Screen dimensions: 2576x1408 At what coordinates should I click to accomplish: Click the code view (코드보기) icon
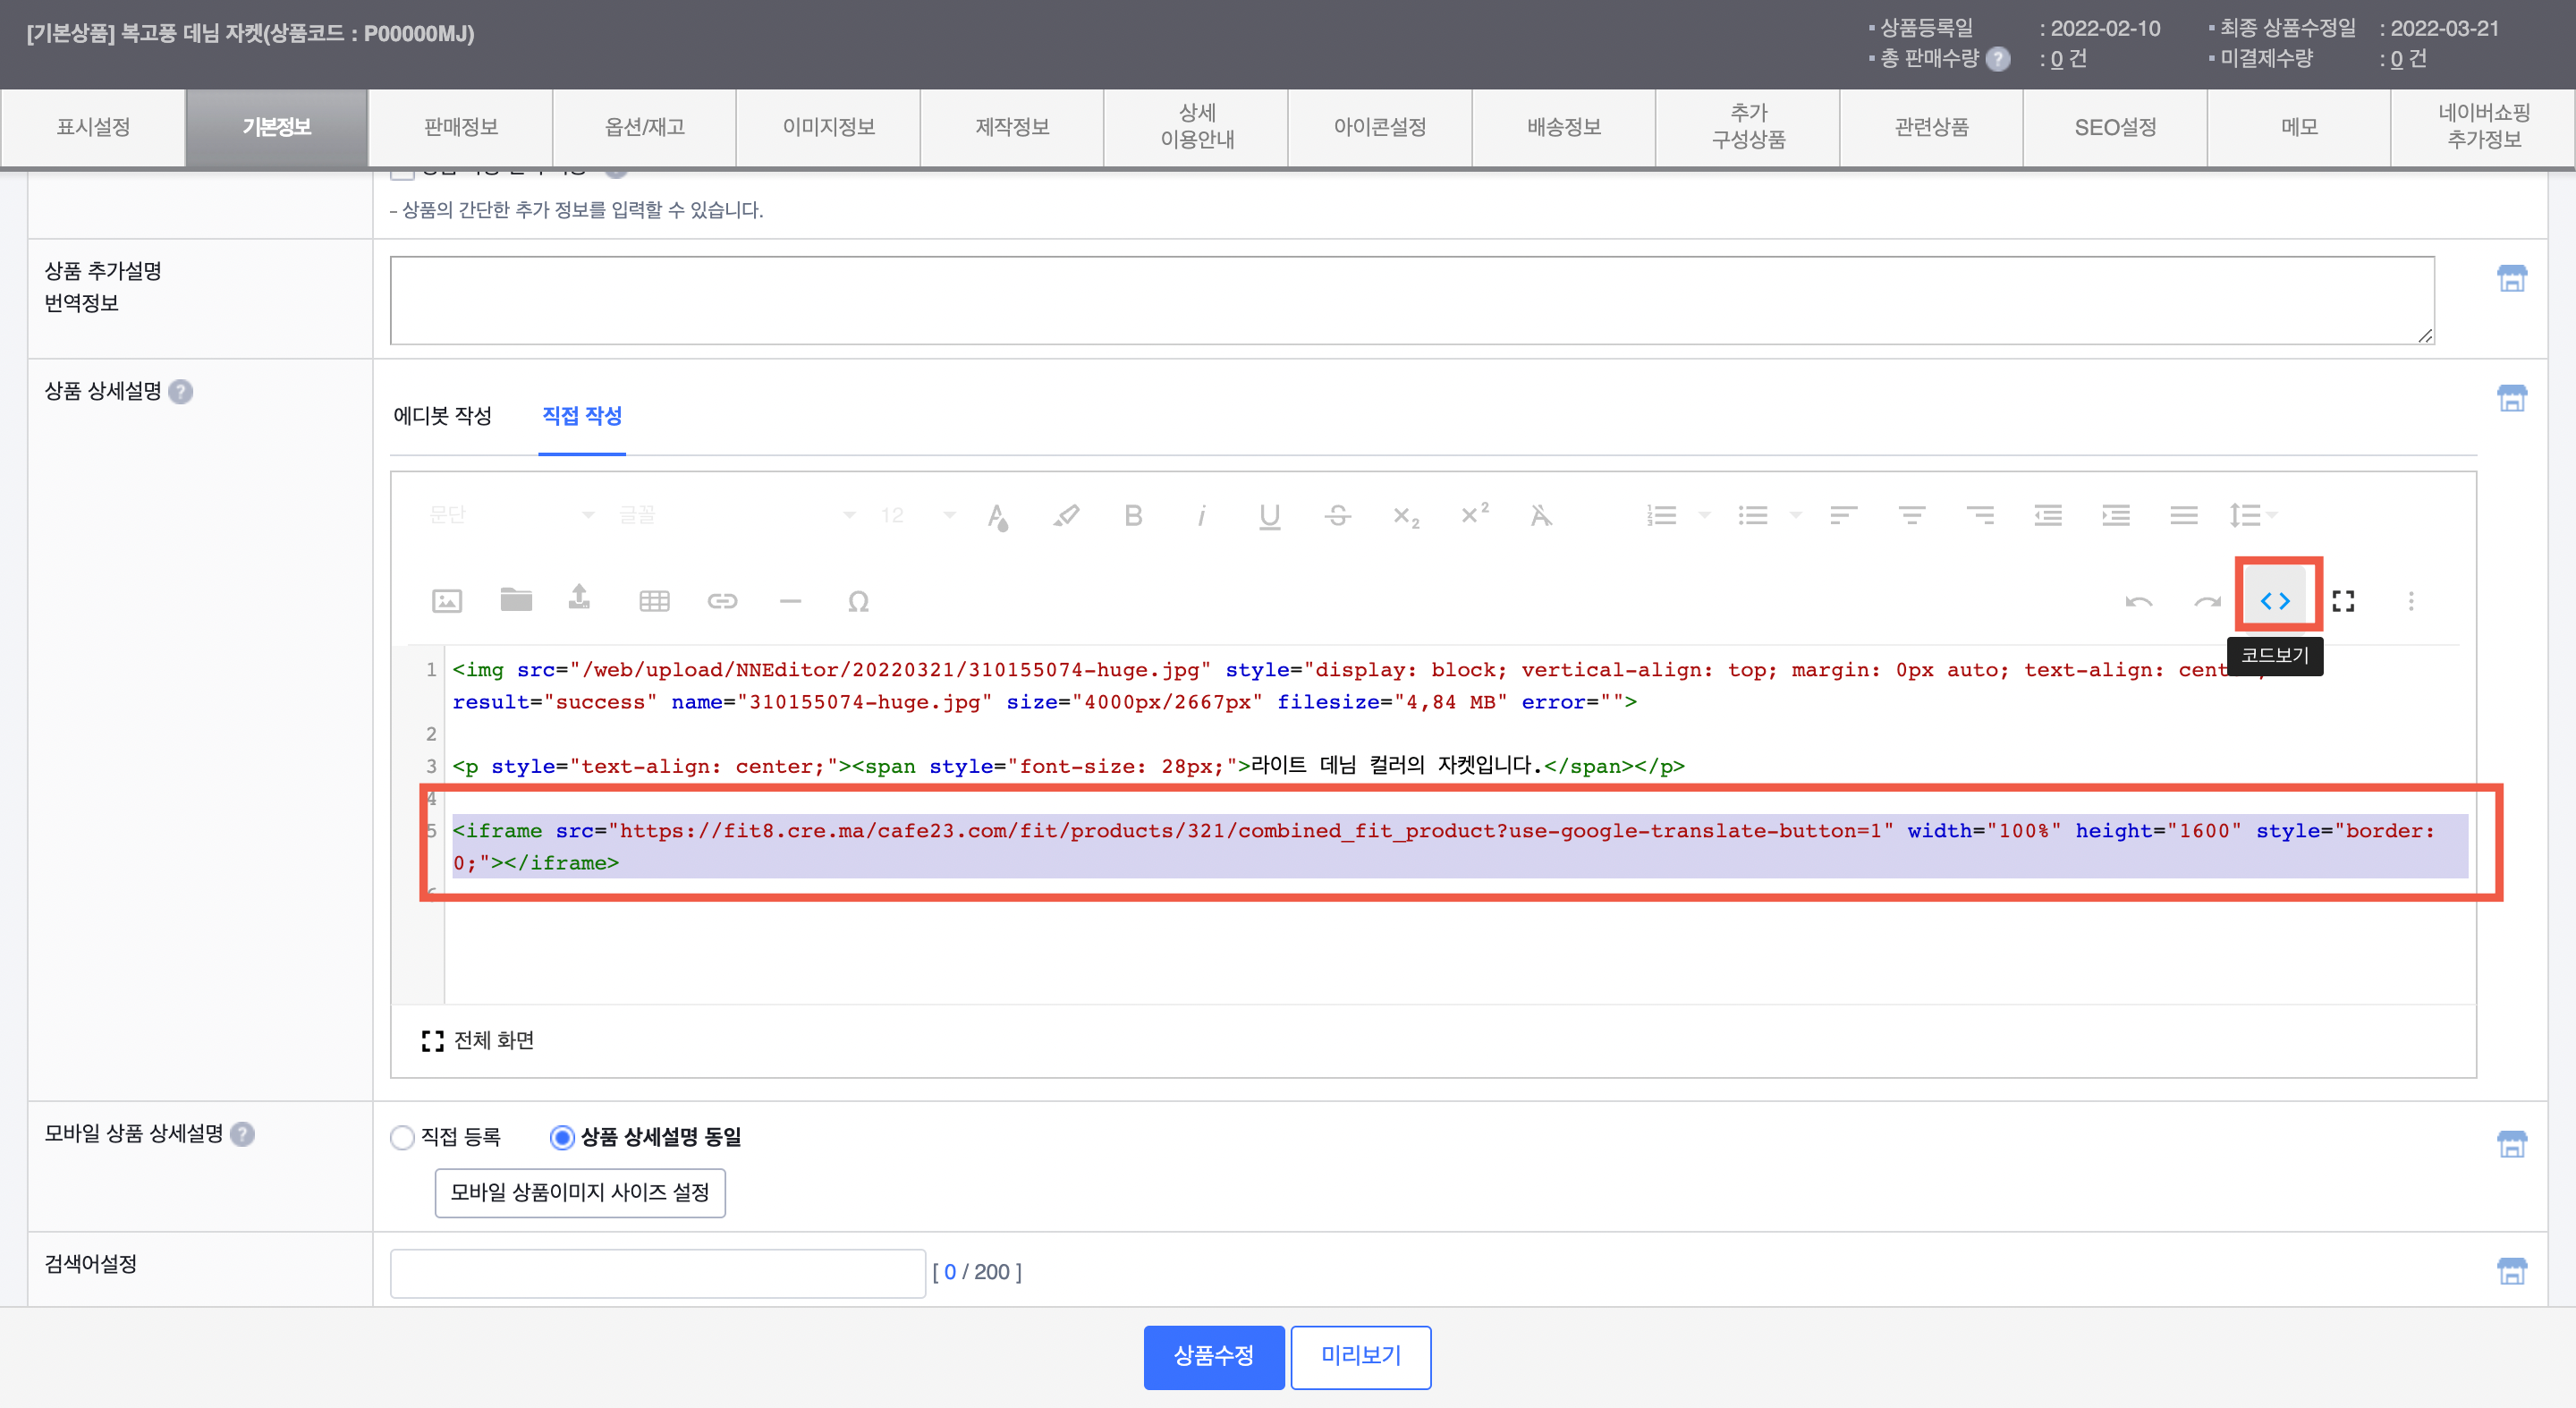pyautogui.click(x=2275, y=601)
